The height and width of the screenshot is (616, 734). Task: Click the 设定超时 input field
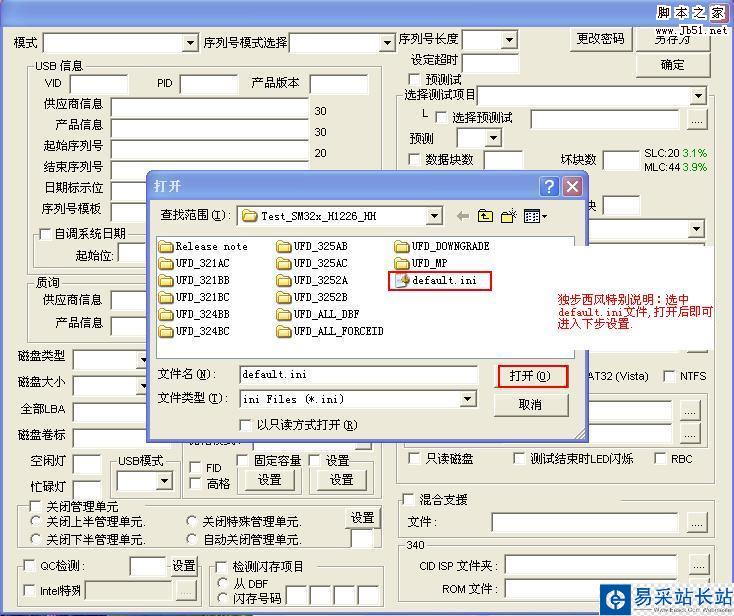pyautogui.click(x=491, y=62)
